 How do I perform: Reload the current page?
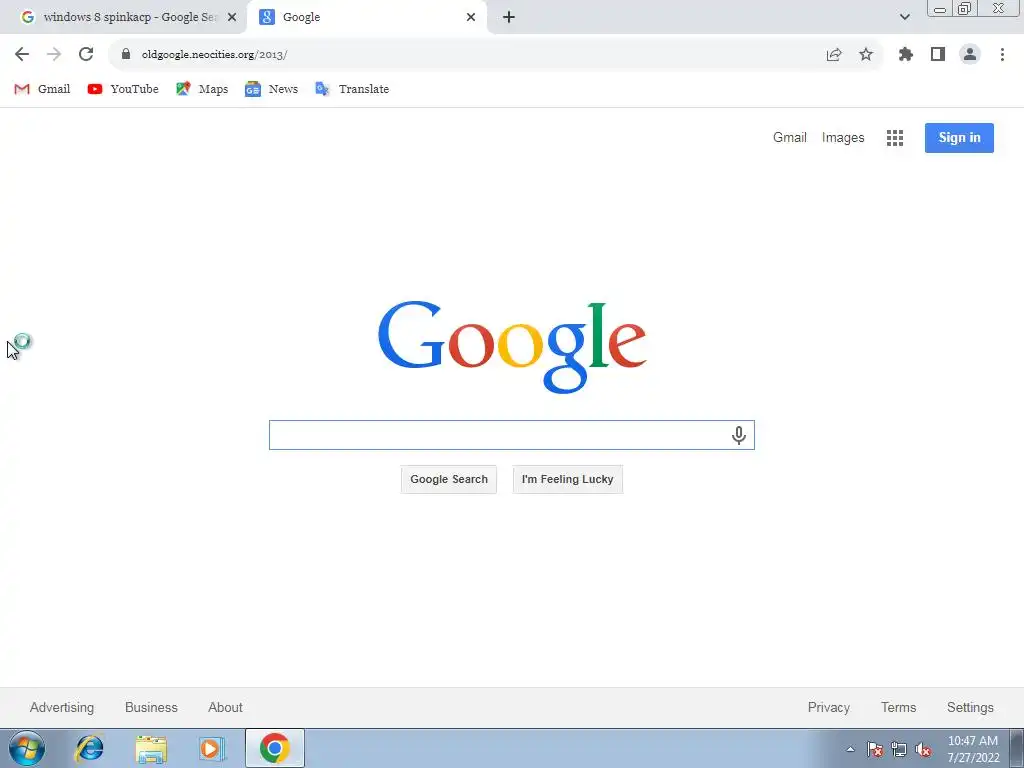point(86,54)
